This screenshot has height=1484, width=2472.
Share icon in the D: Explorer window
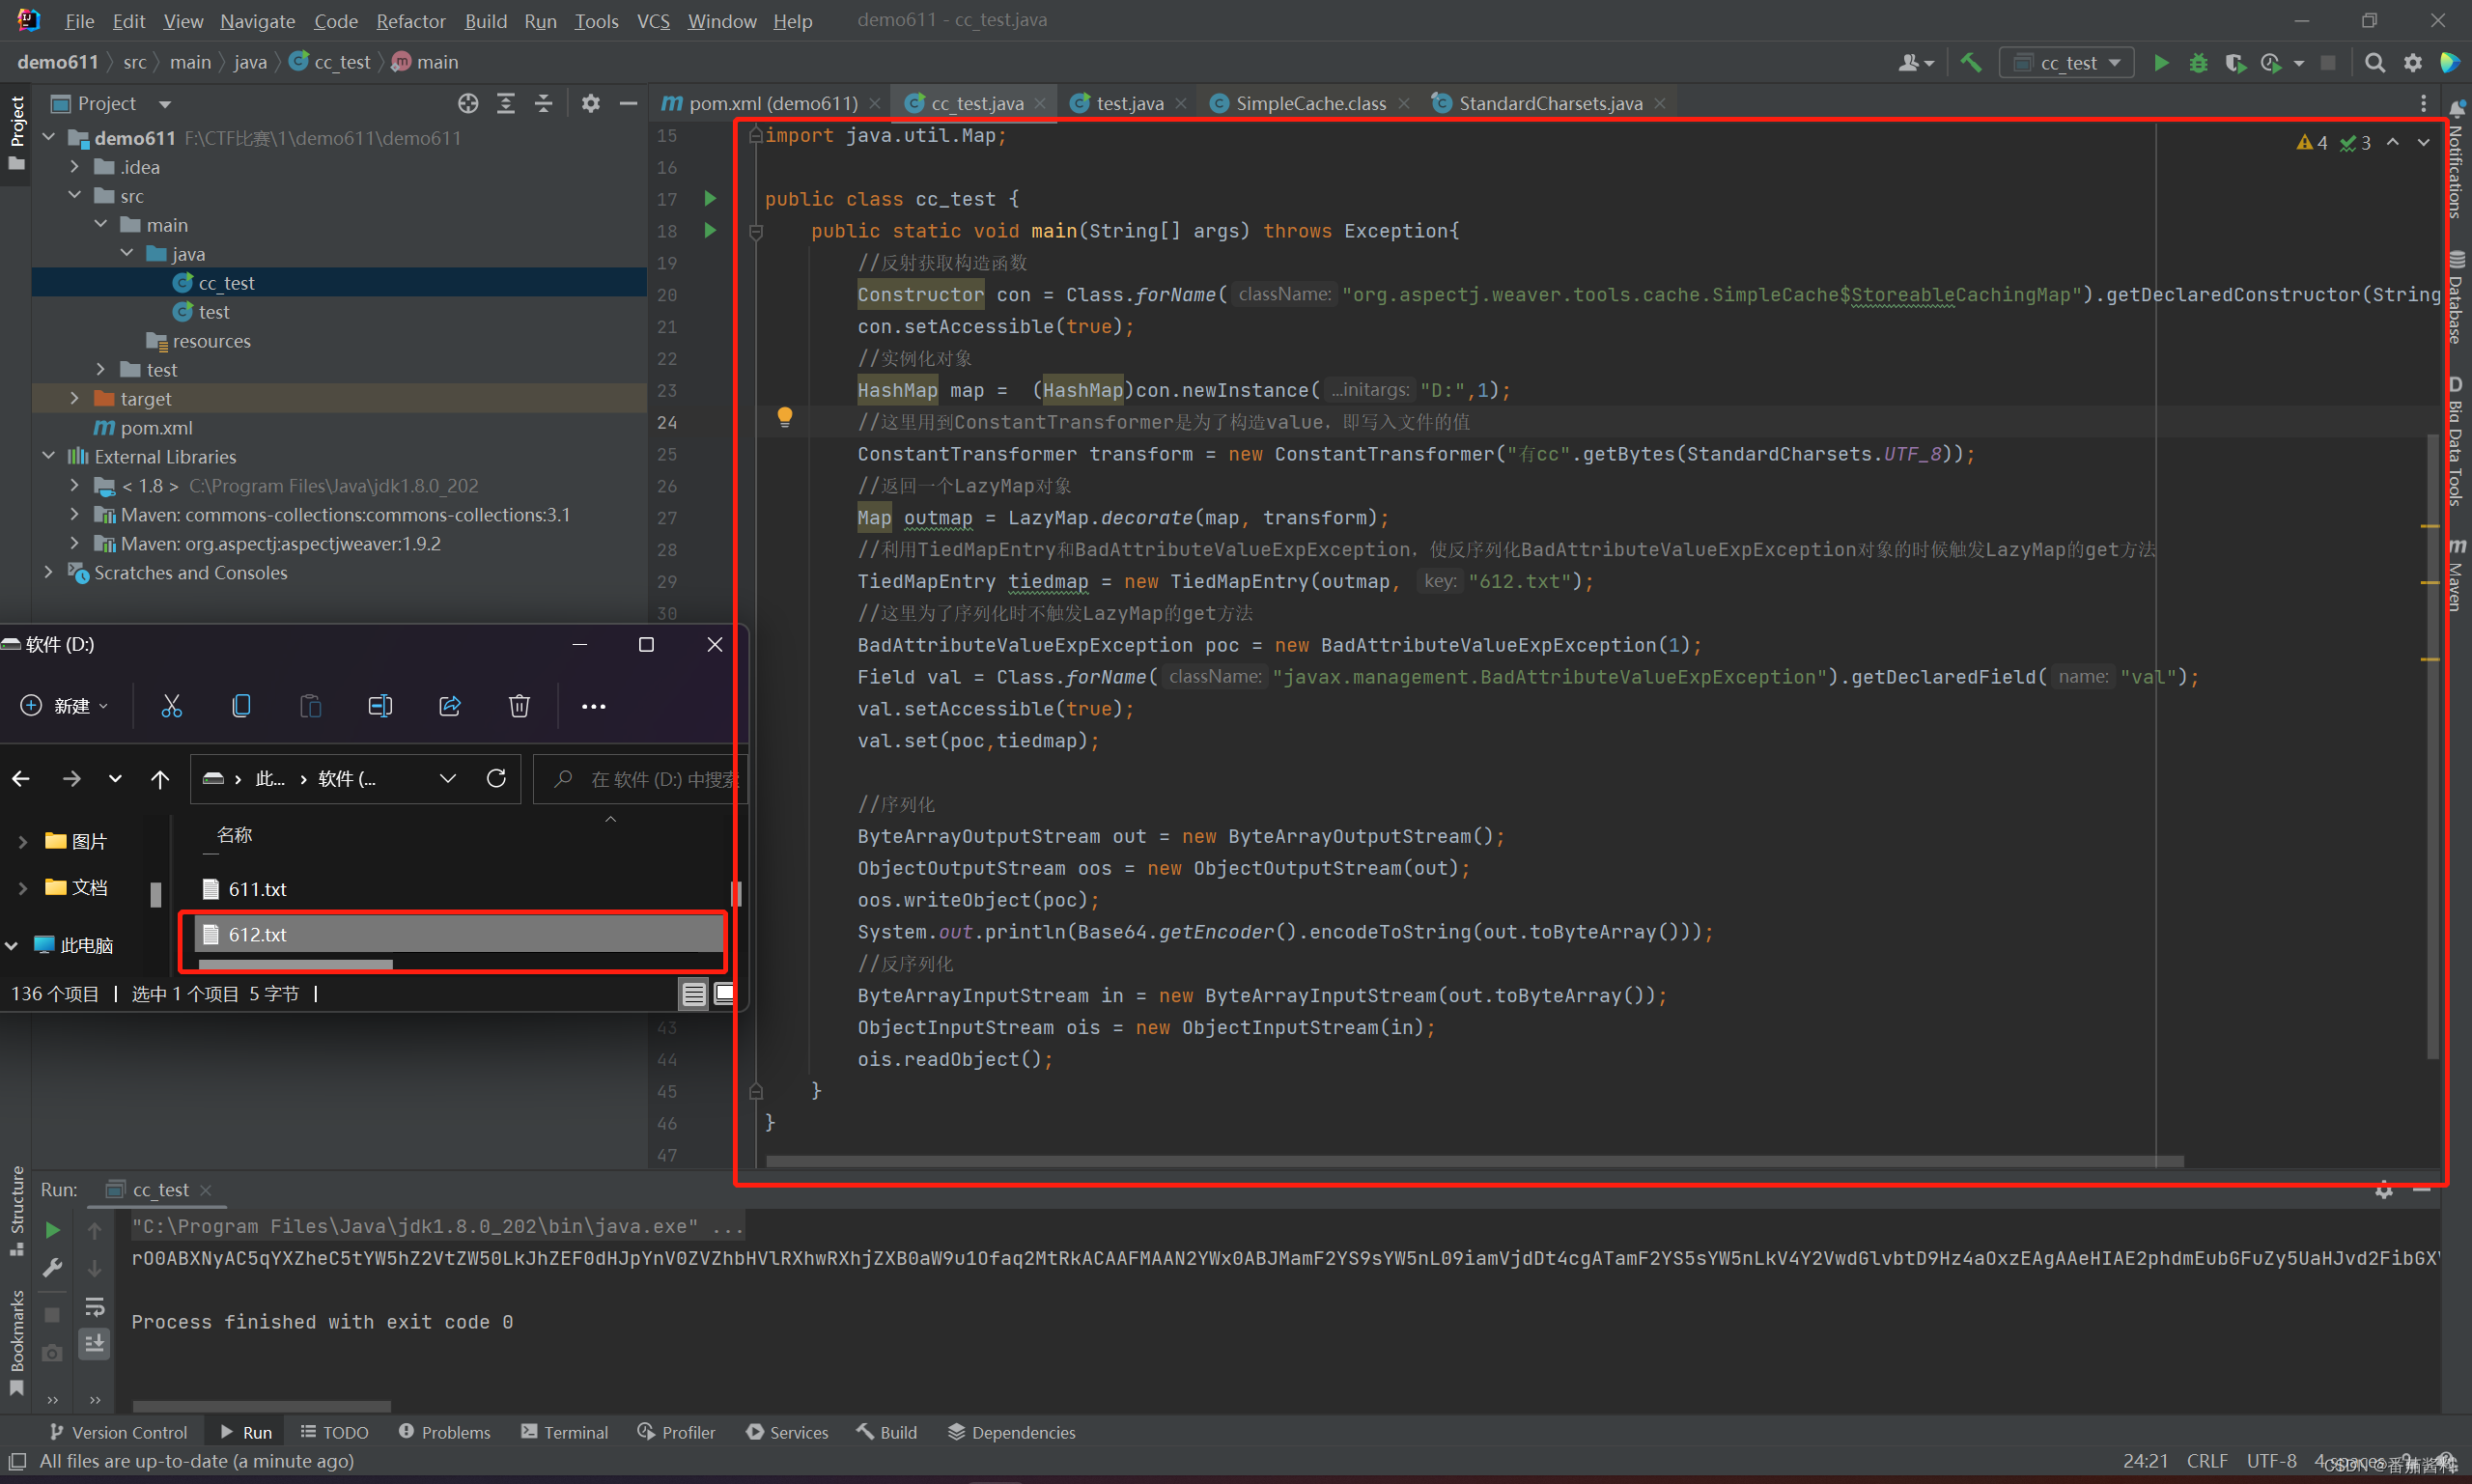pos(450,706)
